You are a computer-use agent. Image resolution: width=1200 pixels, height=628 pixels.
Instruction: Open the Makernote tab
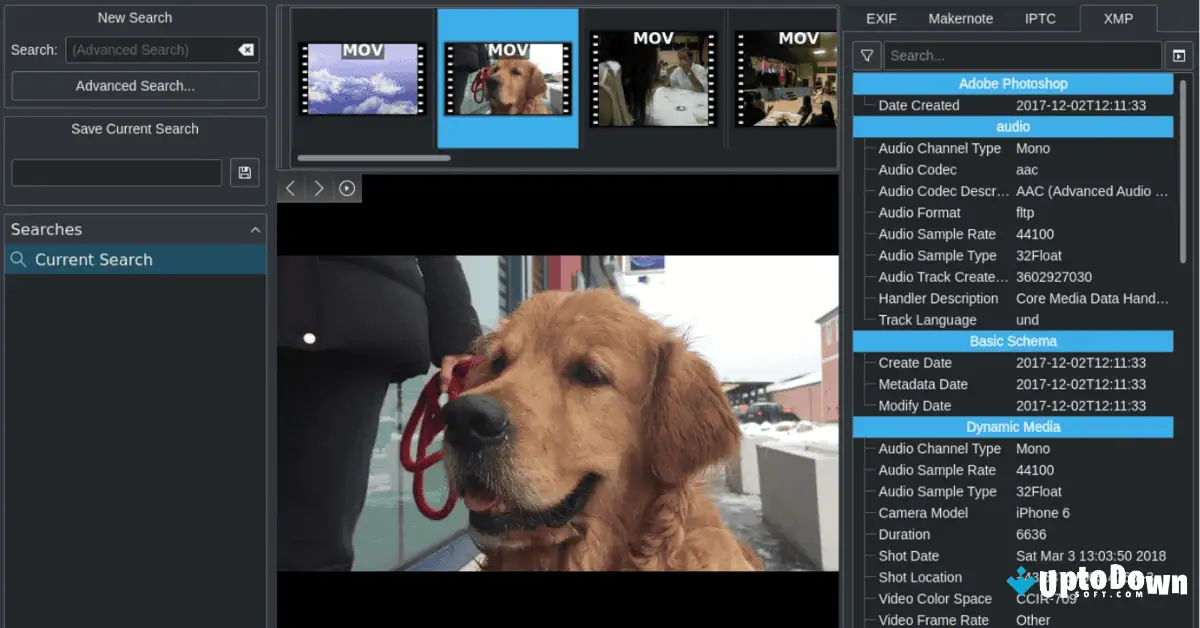(961, 18)
